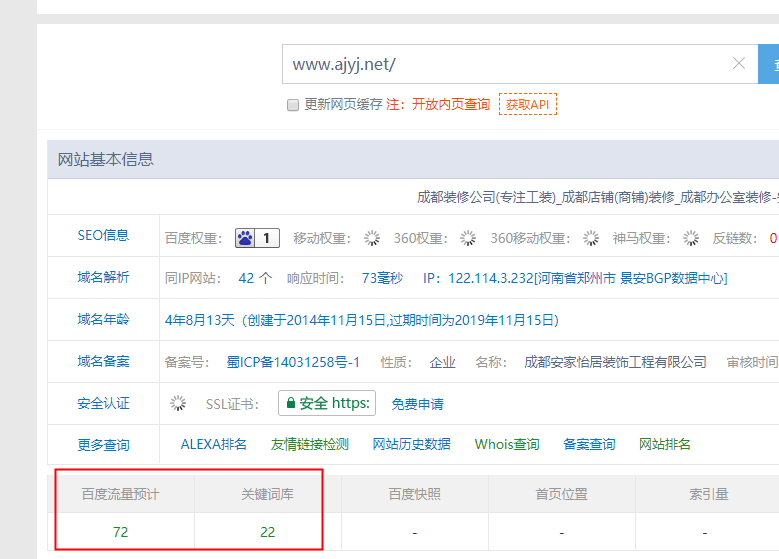Viewport: 779px width, 559px height.
Task: Click the 安全认证 loading spinner icon
Action: point(178,404)
